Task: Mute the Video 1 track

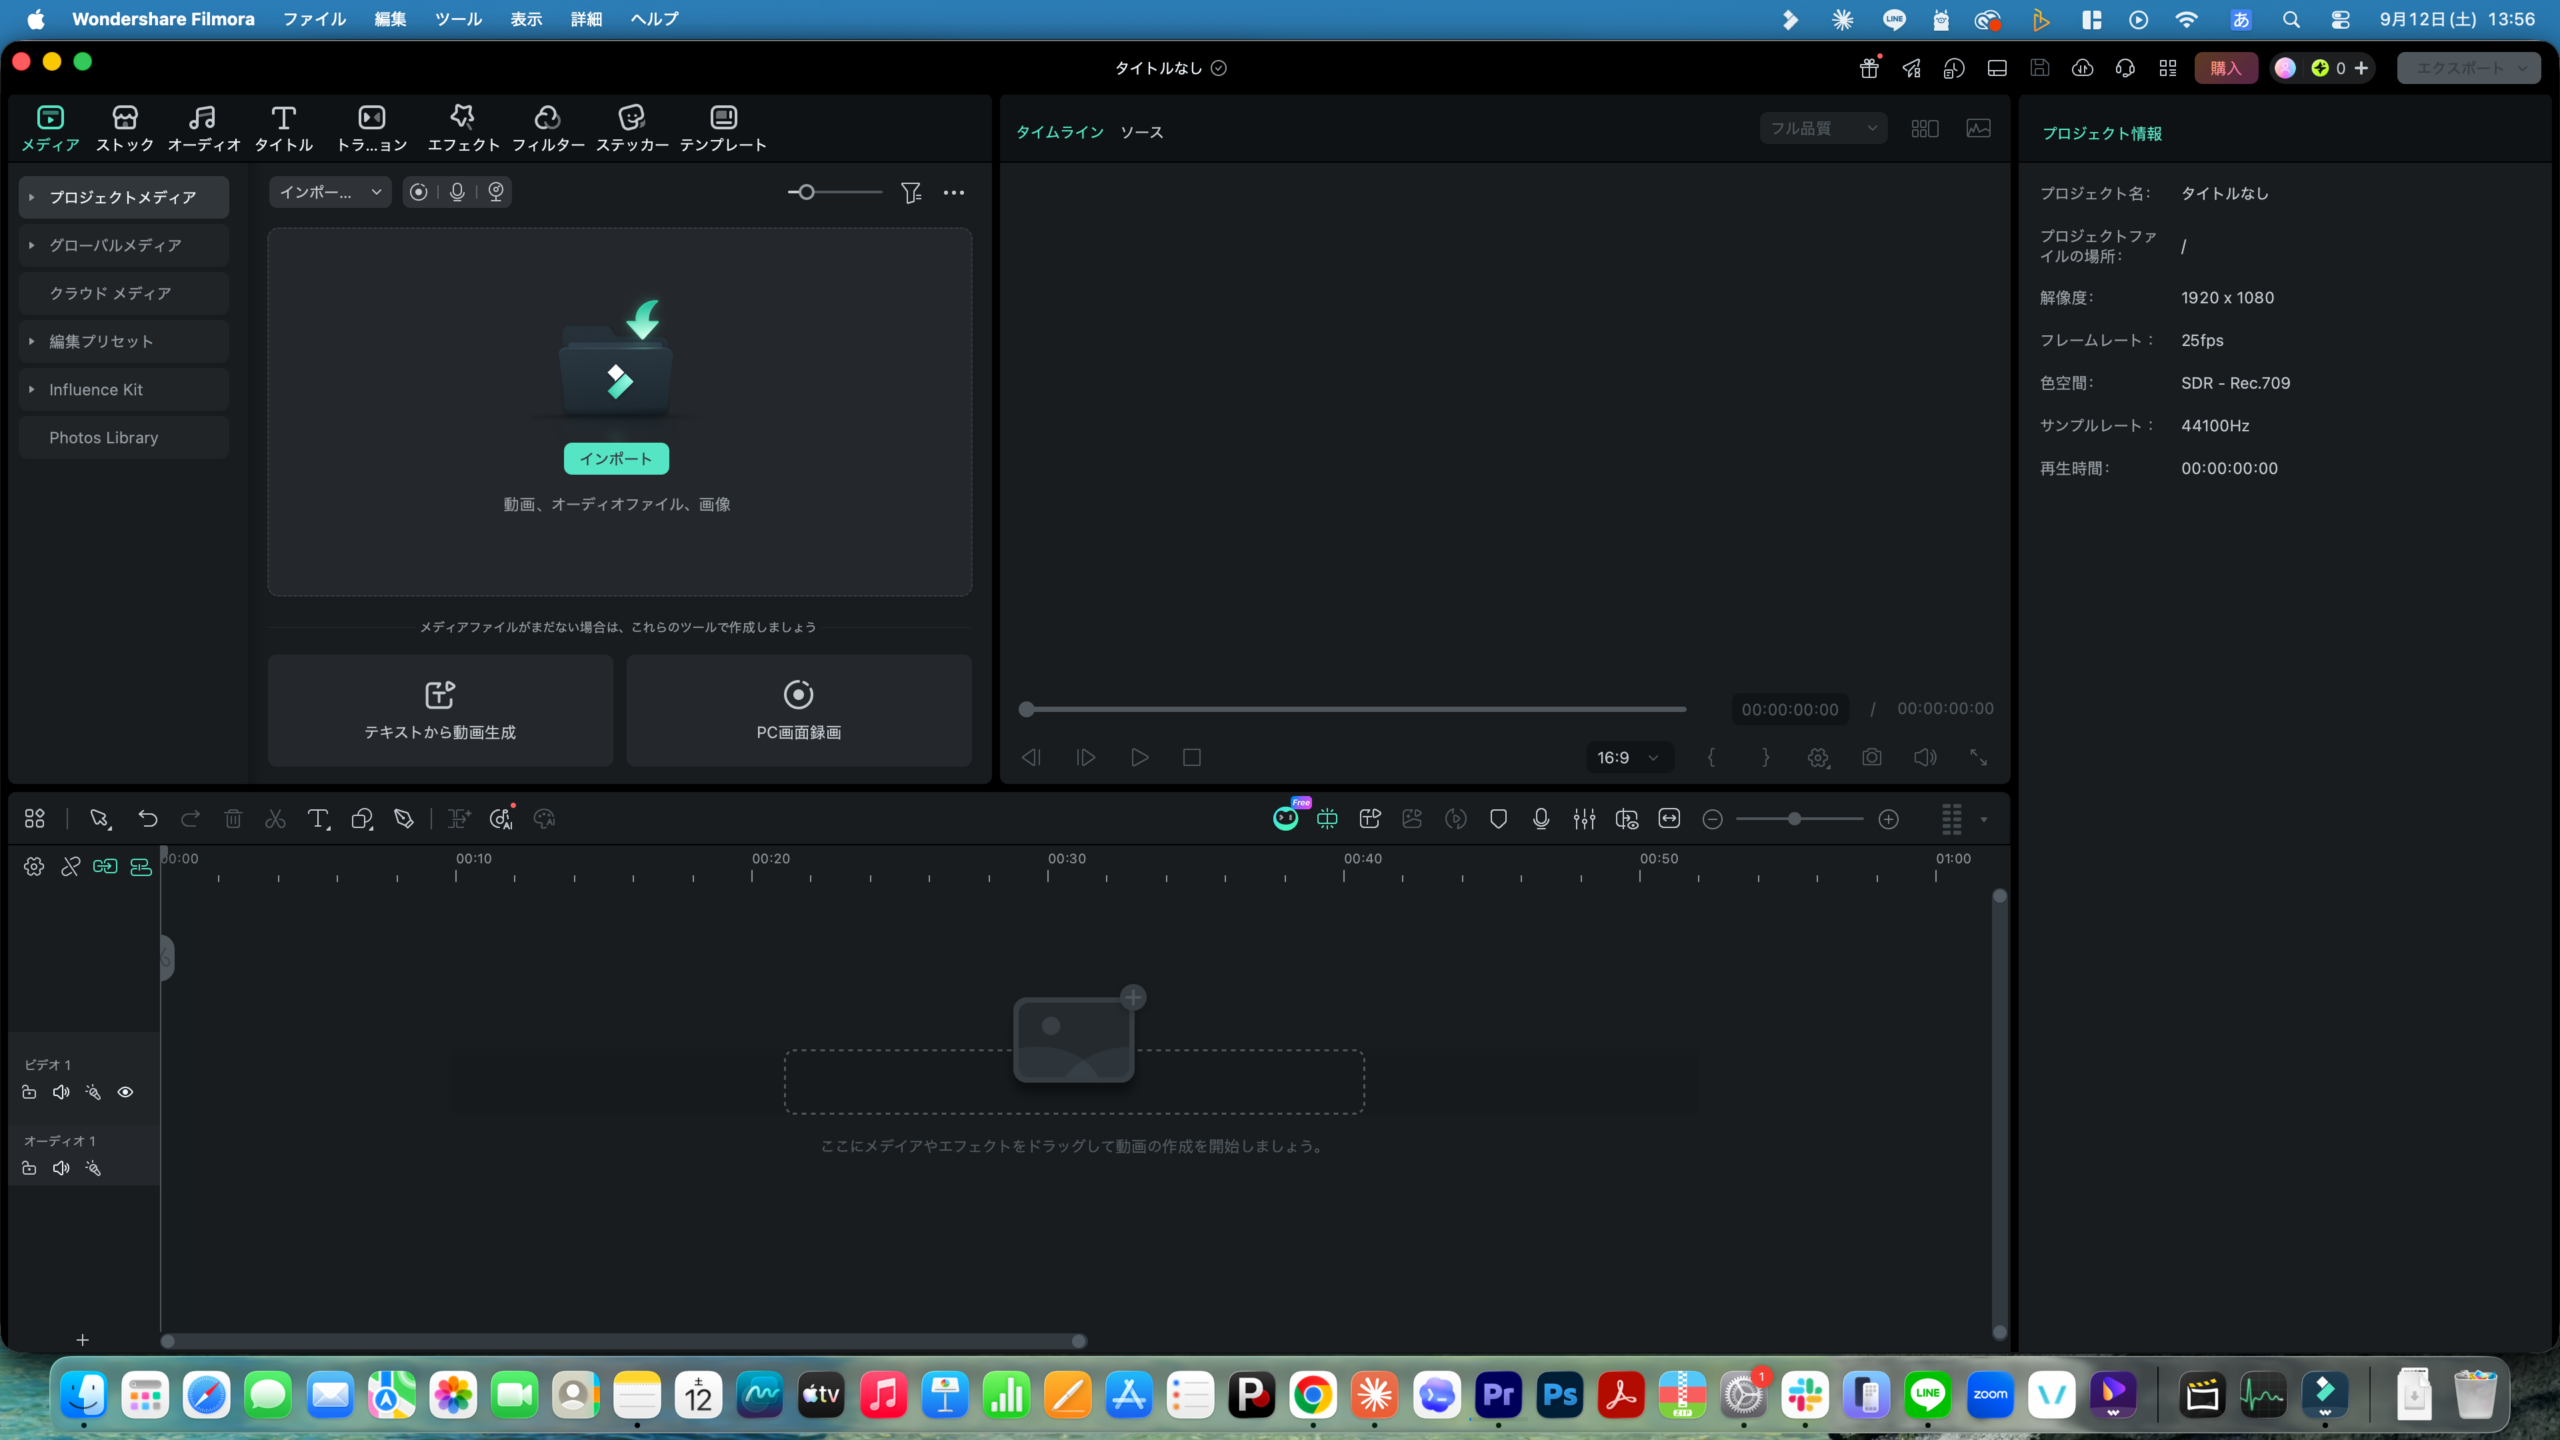Action: pyautogui.click(x=61, y=1092)
